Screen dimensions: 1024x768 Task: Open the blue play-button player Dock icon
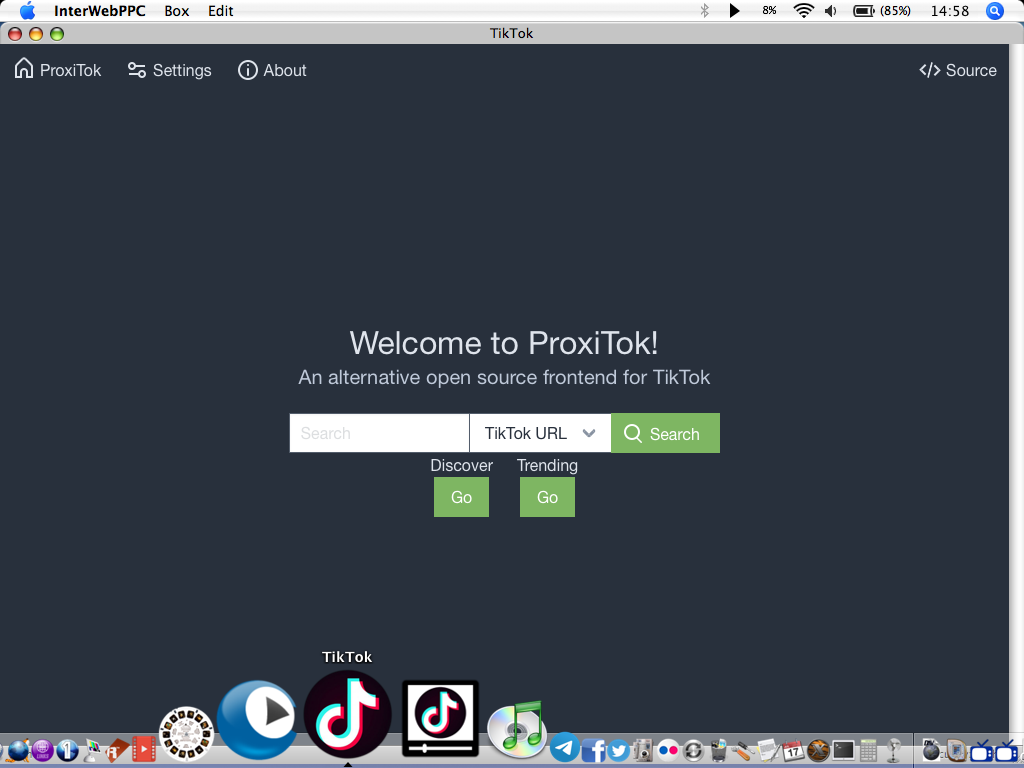click(x=257, y=720)
